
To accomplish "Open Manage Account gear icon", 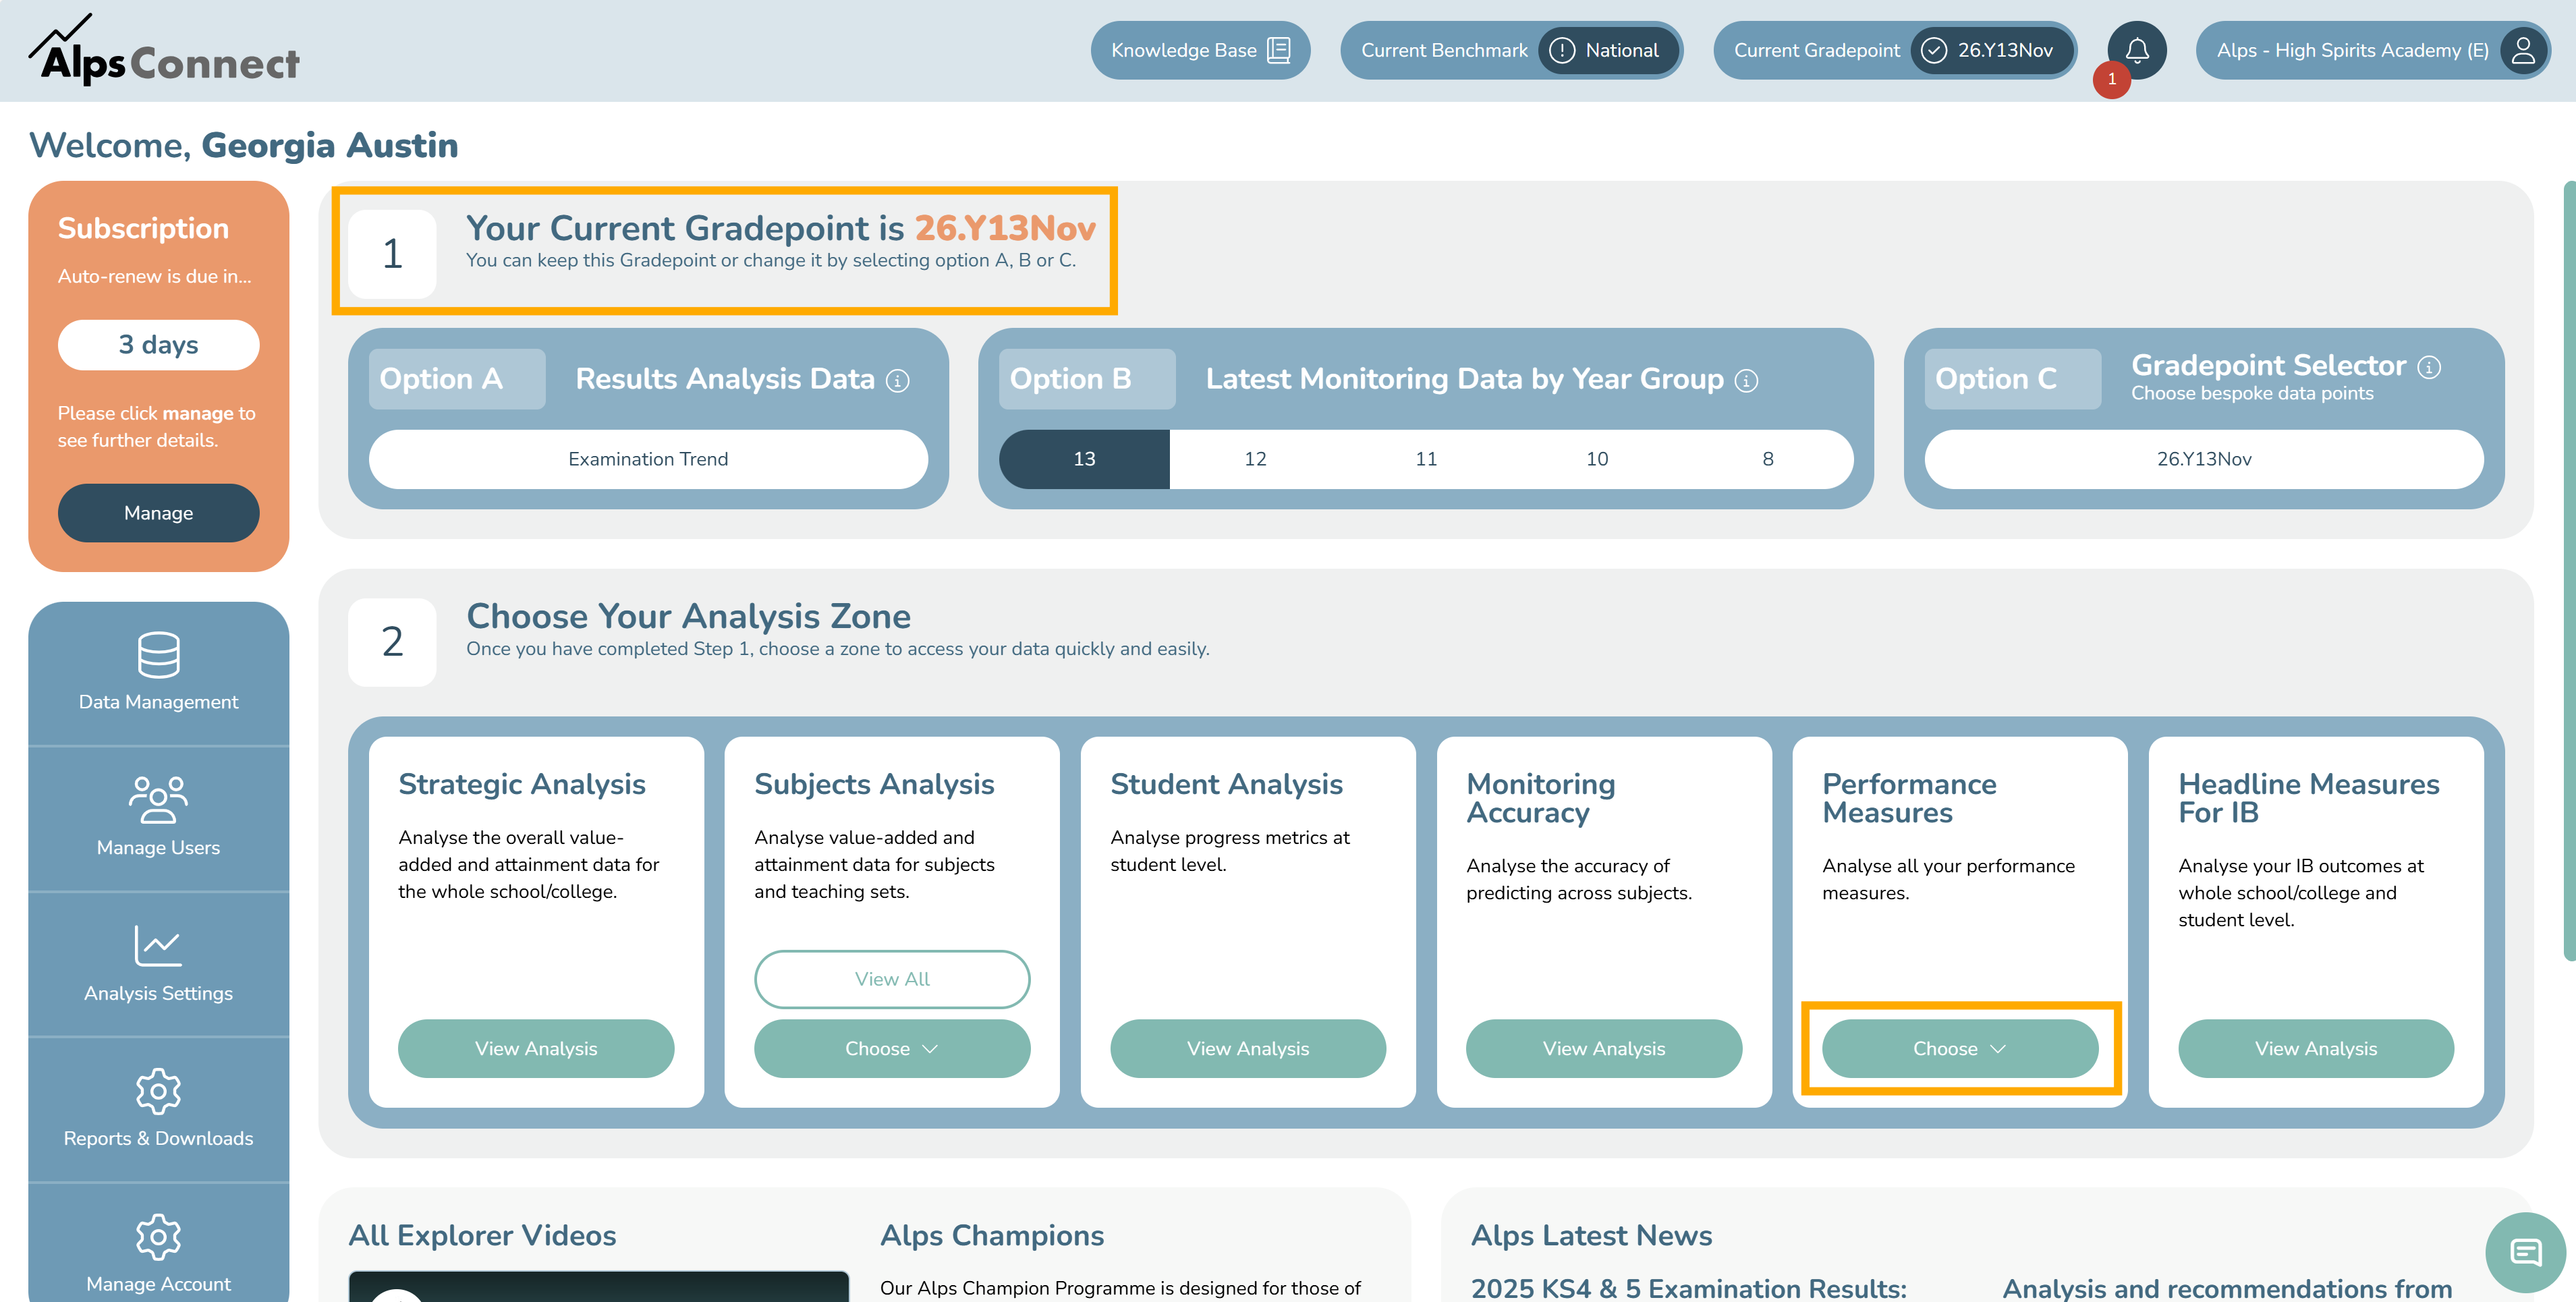I will [x=158, y=1237].
